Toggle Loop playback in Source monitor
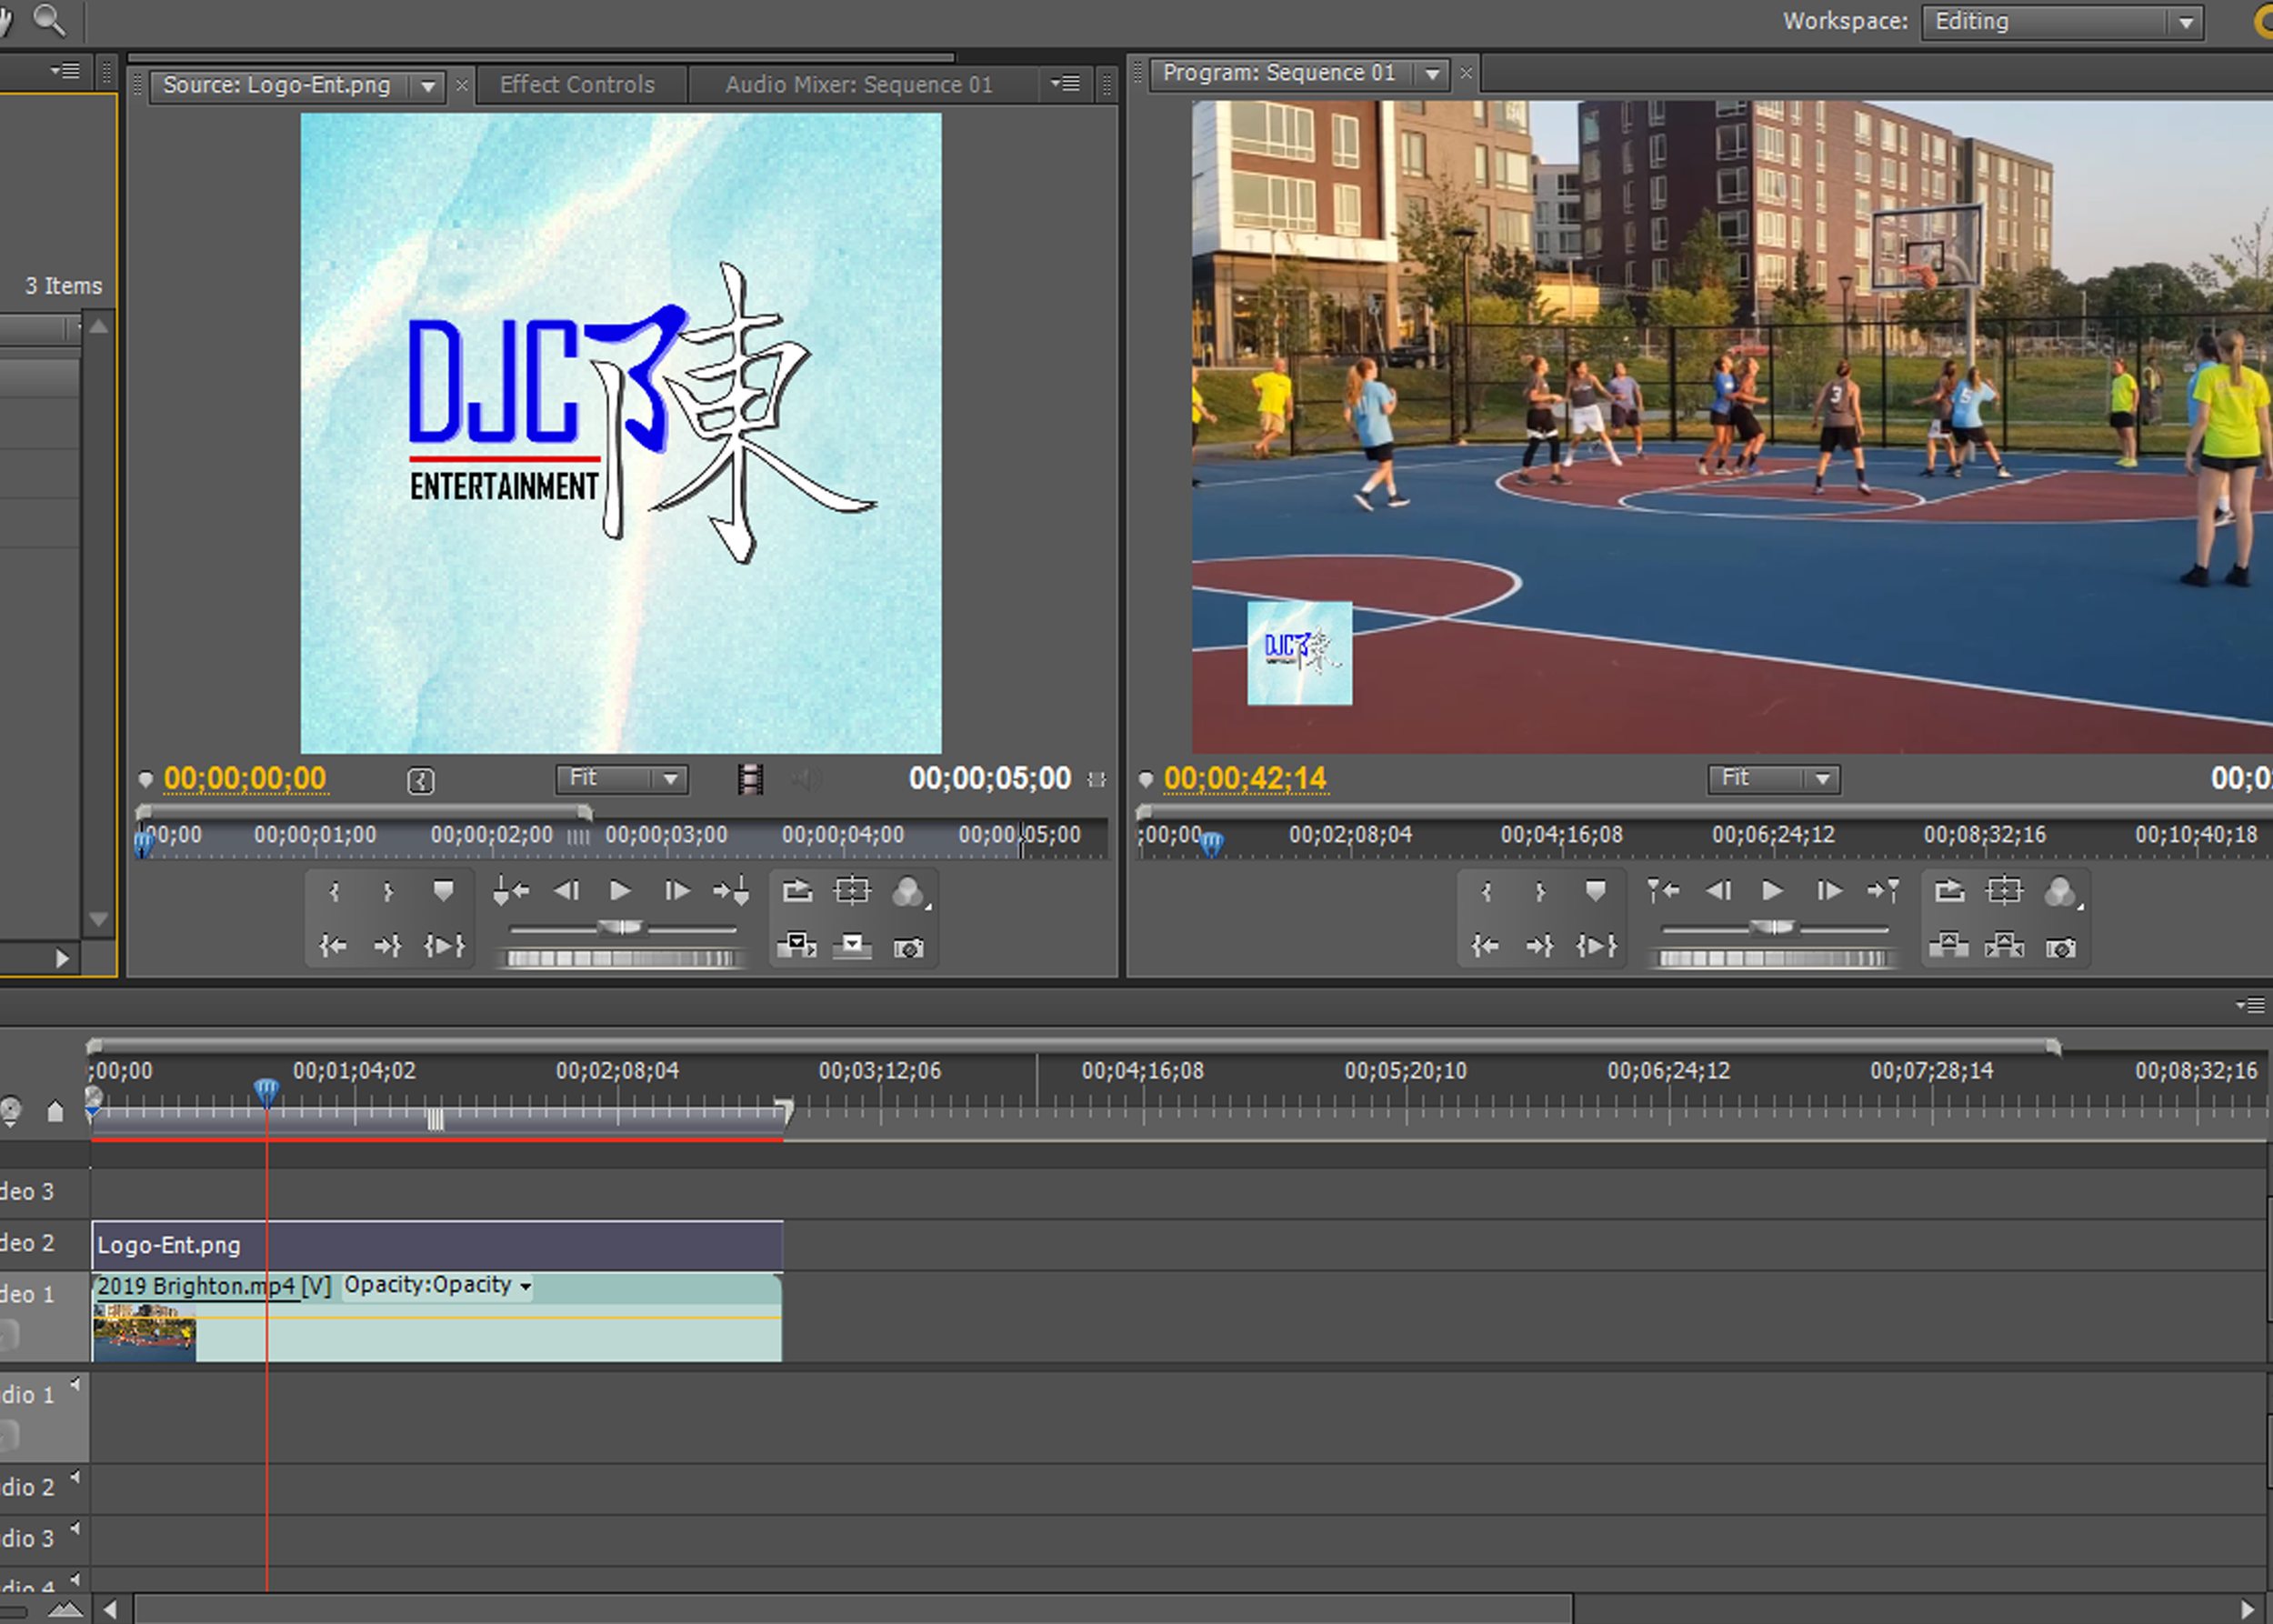The image size is (2273, 1624). pyautogui.click(x=797, y=890)
